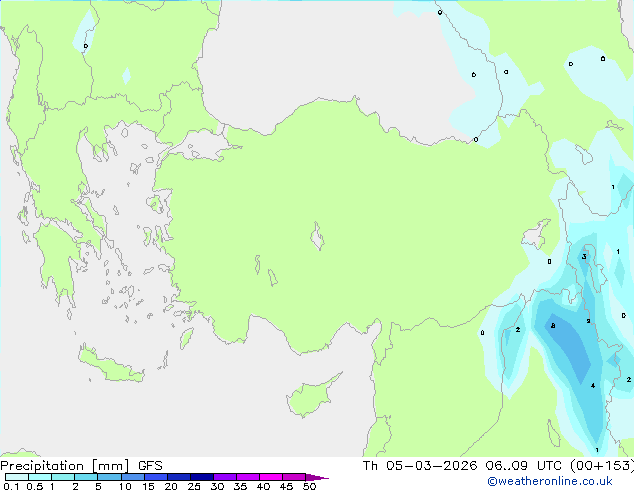Click the 40–45 mm magenta legend swatch
The width and height of the screenshot is (634, 490).
point(271,477)
